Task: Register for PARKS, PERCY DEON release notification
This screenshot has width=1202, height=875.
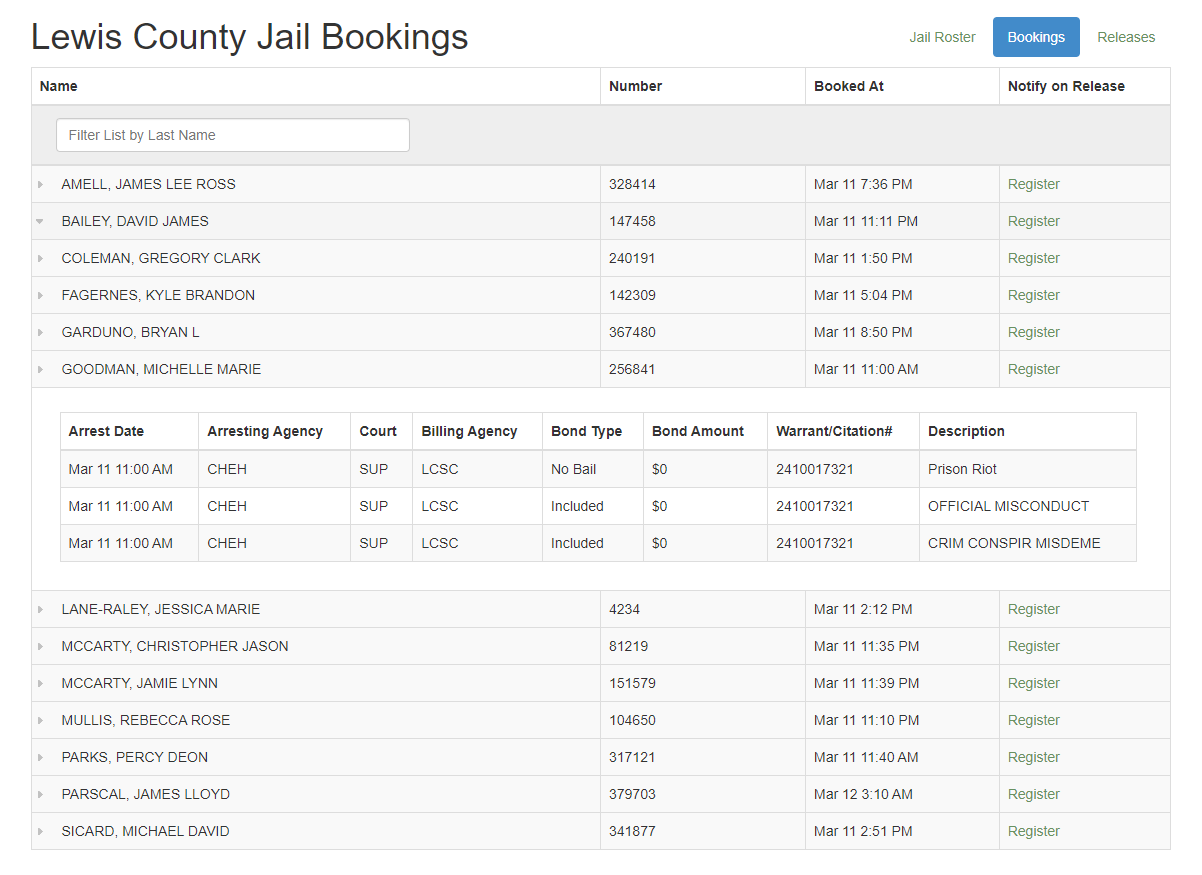Action: [x=1033, y=757]
